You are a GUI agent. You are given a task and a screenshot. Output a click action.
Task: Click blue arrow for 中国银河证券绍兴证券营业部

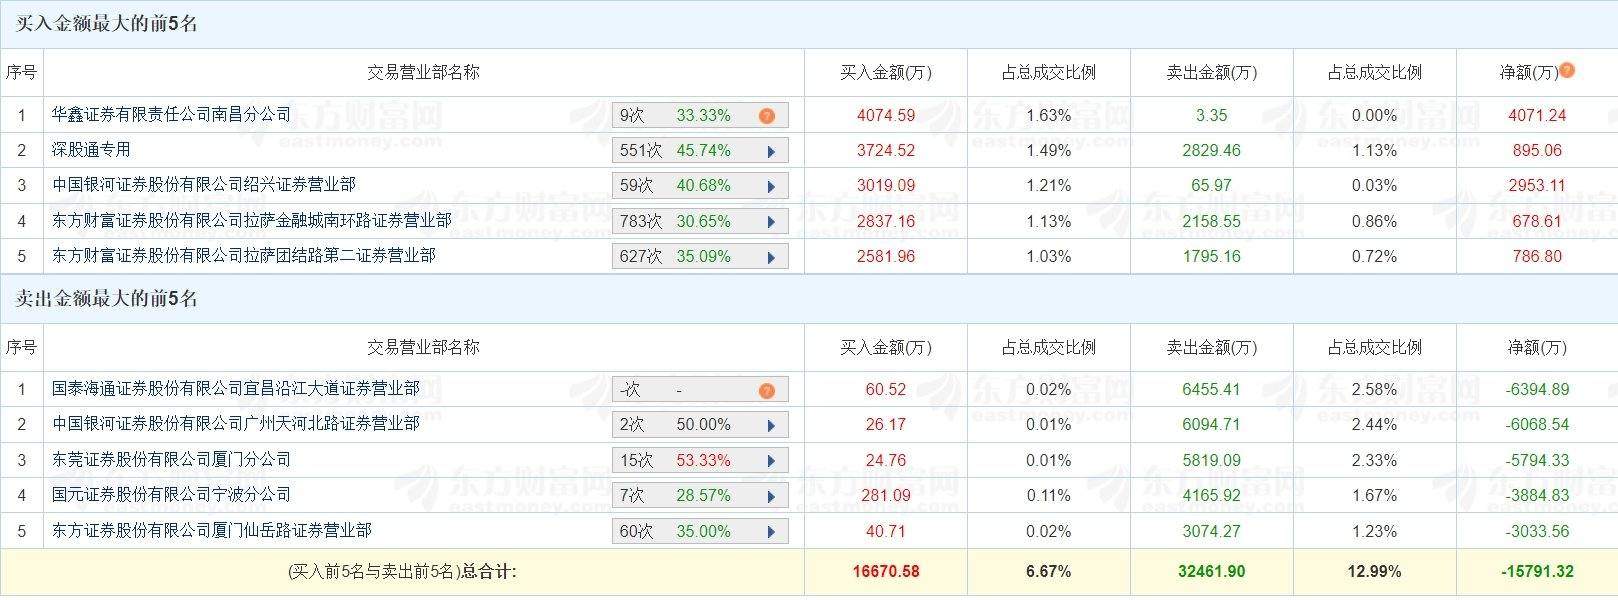[x=771, y=187]
